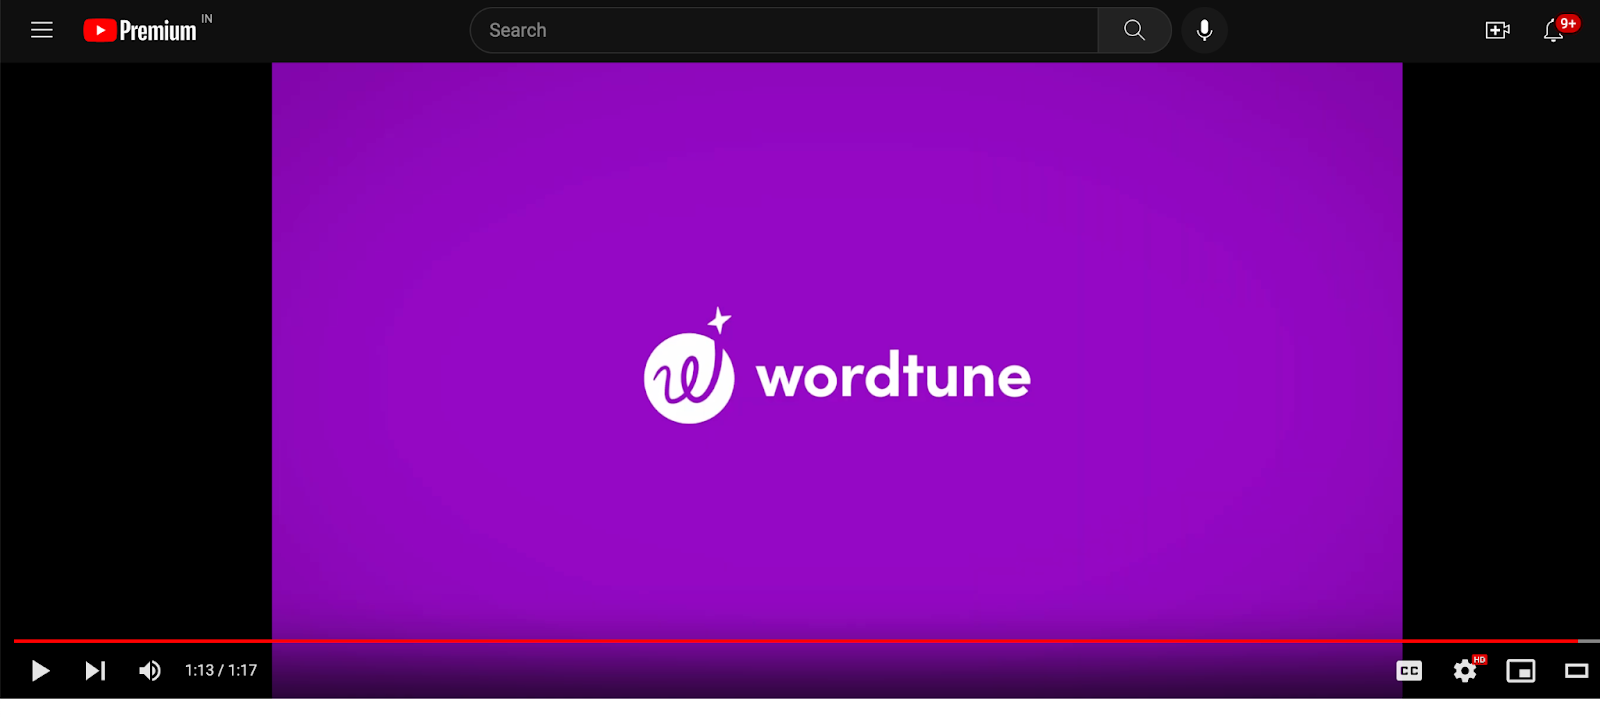Switch to miniplayer mode
Image resolution: width=1600 pixels, height=717 pixels.
click(1521, 671)
